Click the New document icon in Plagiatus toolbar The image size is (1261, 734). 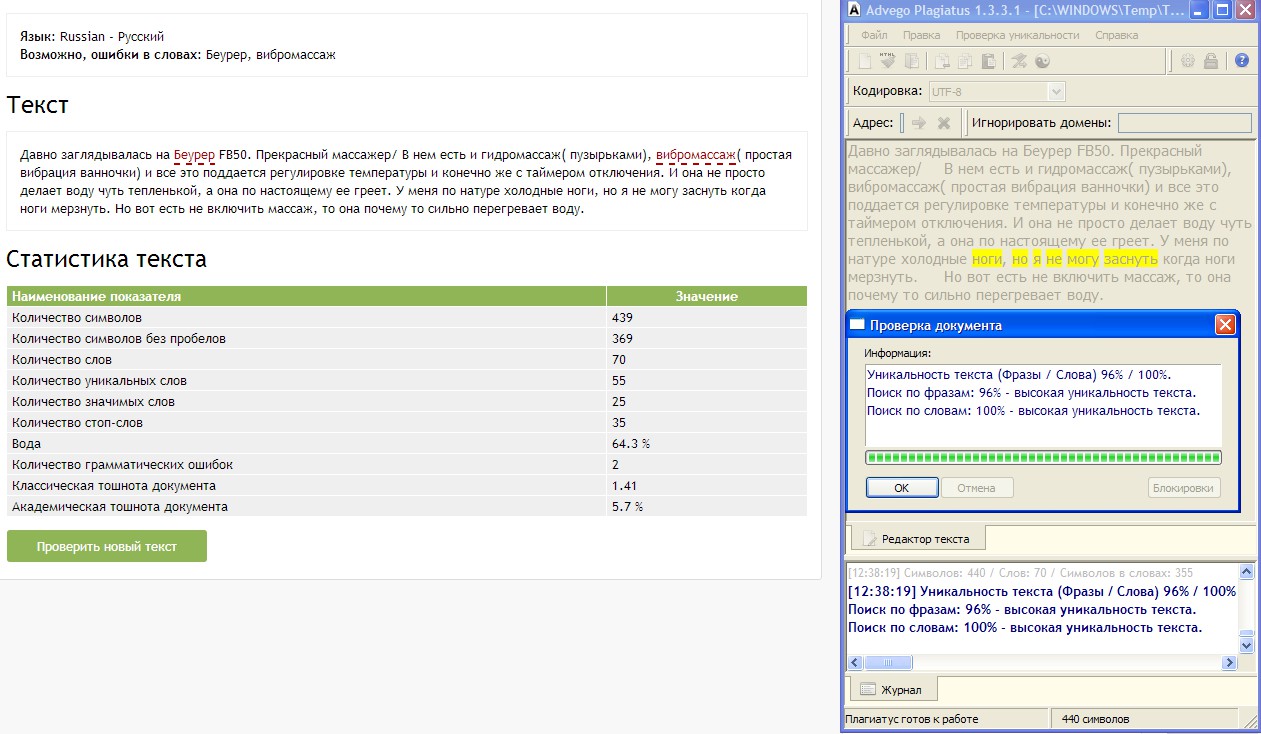pos(865,61)
